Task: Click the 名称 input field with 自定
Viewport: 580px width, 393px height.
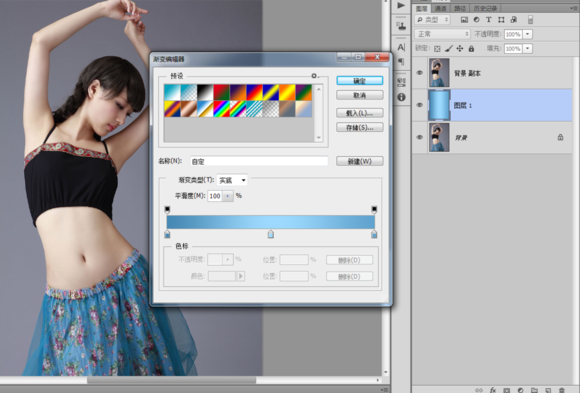Action: [x=259, y=161]
